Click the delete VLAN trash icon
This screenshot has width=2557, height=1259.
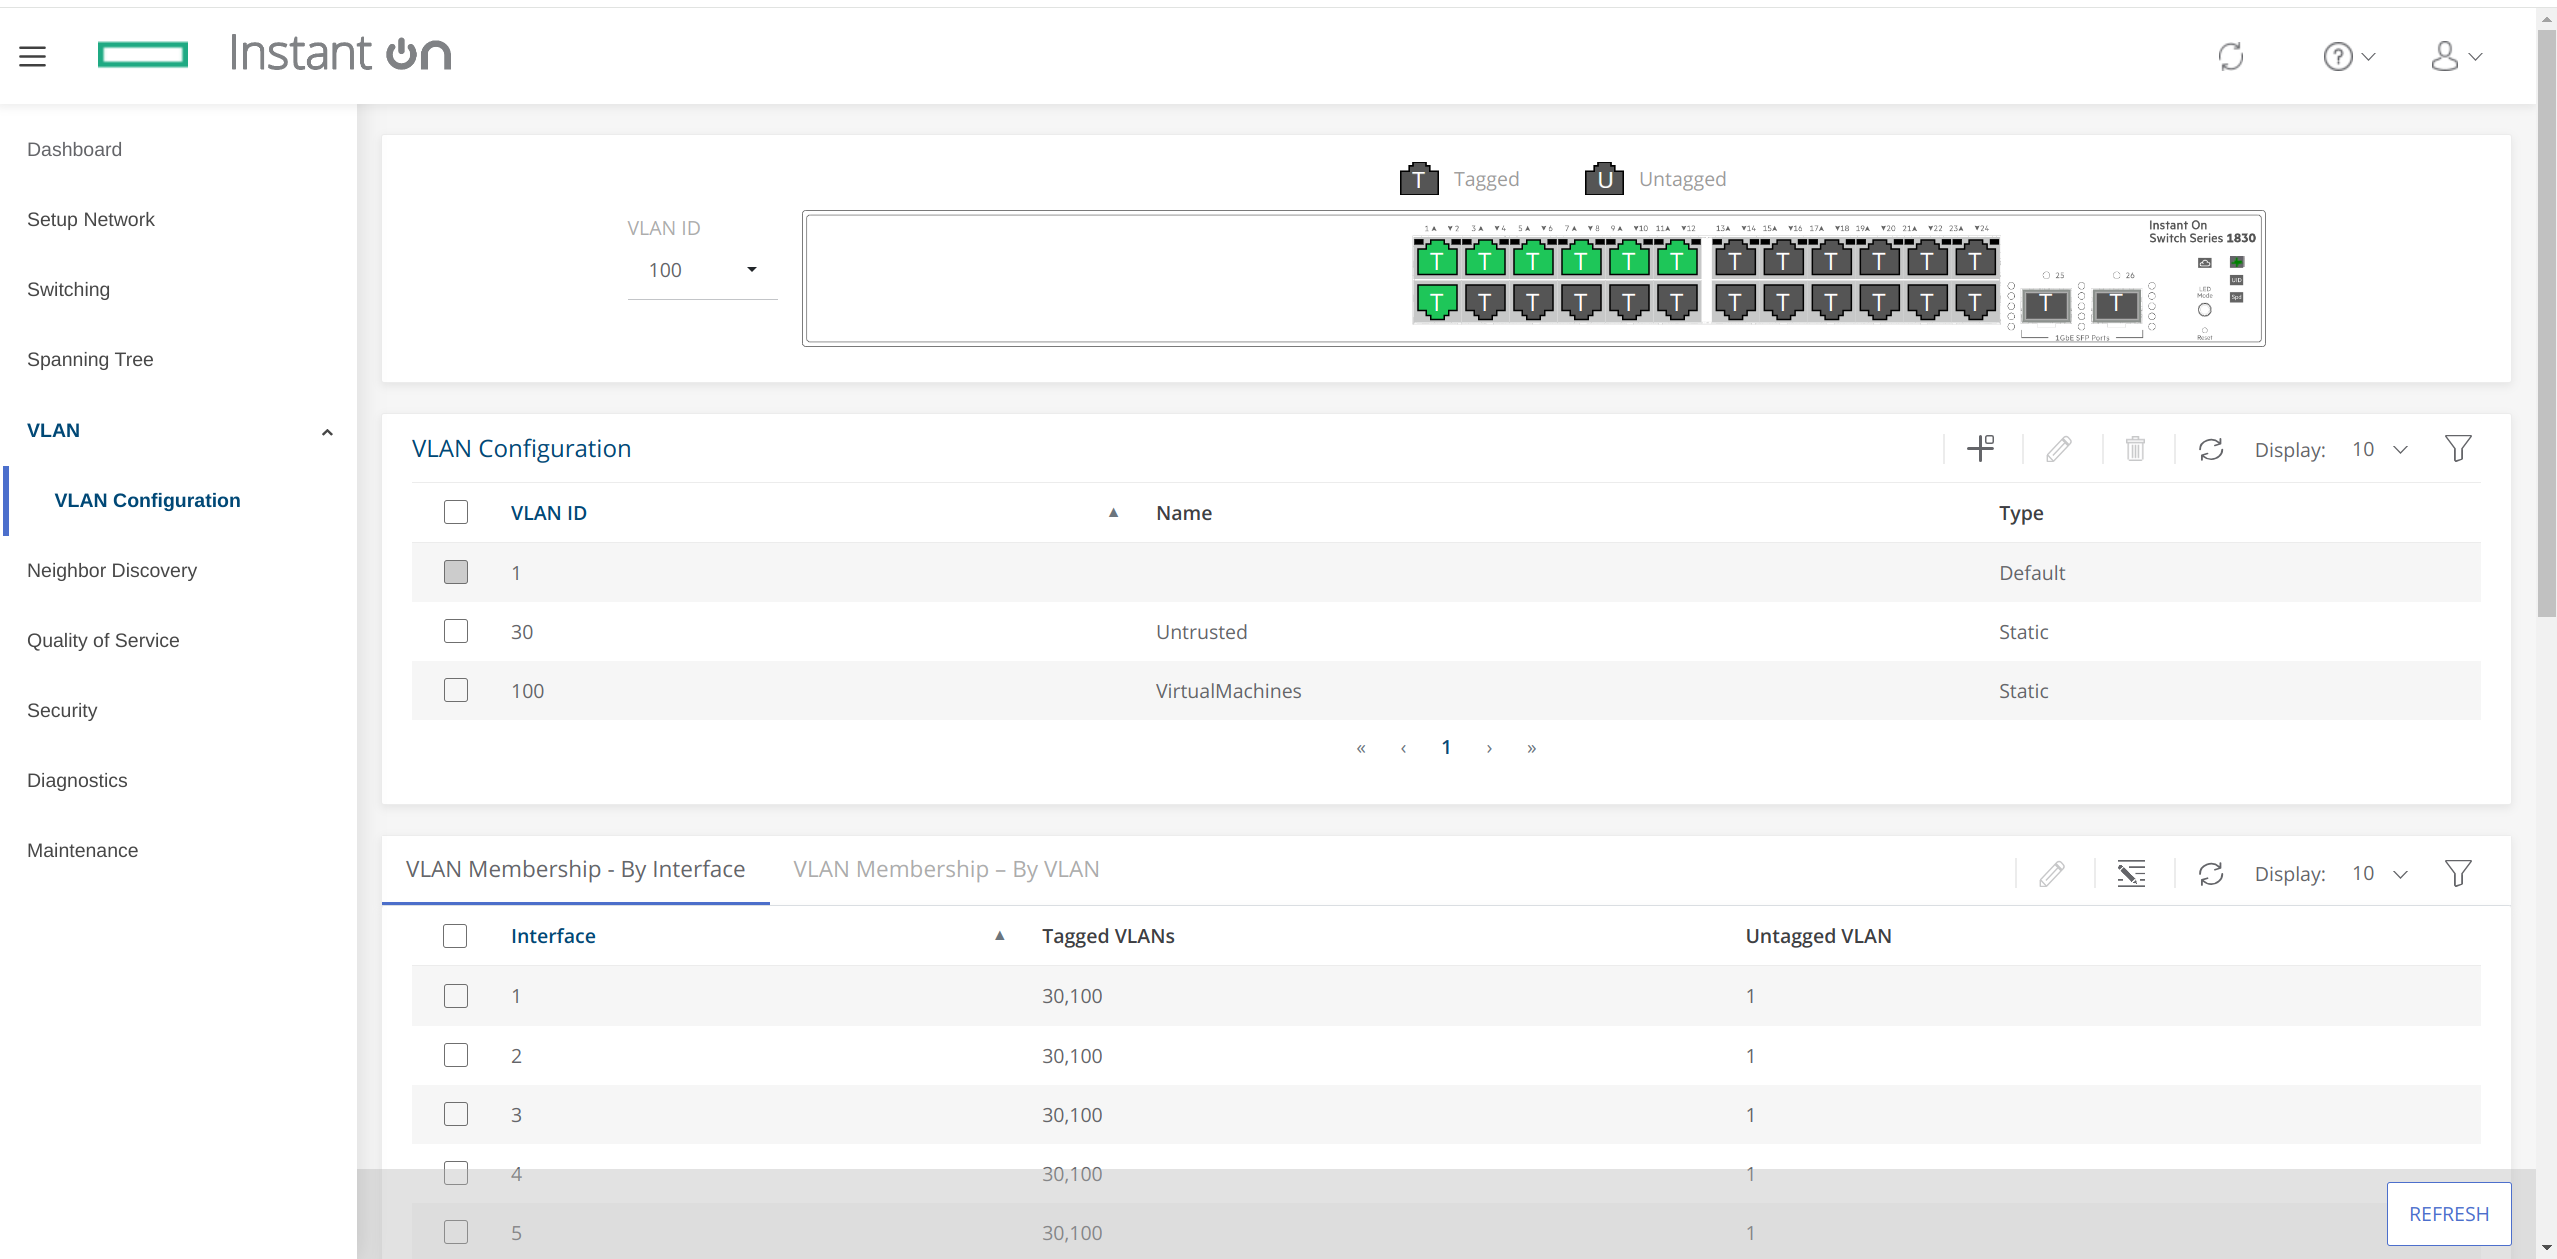tap(2135, 449)
